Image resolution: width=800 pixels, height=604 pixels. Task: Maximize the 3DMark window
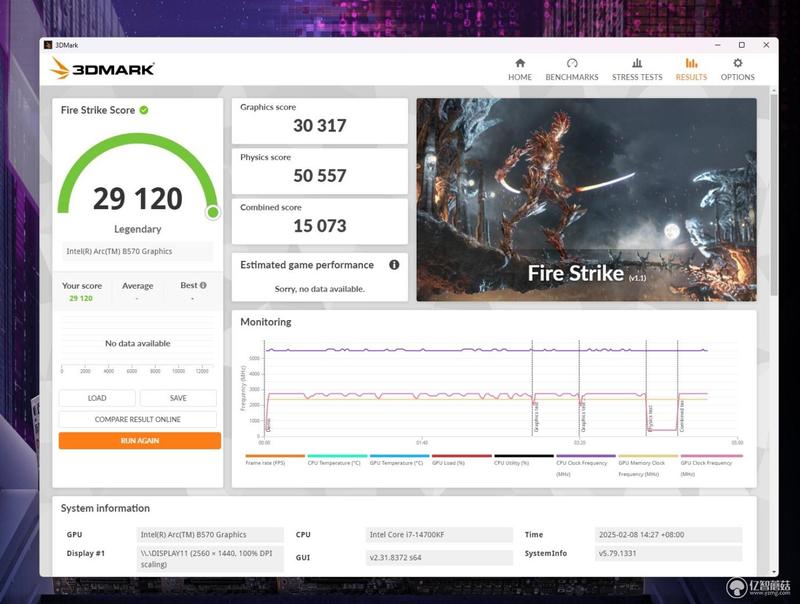[742, 45]
